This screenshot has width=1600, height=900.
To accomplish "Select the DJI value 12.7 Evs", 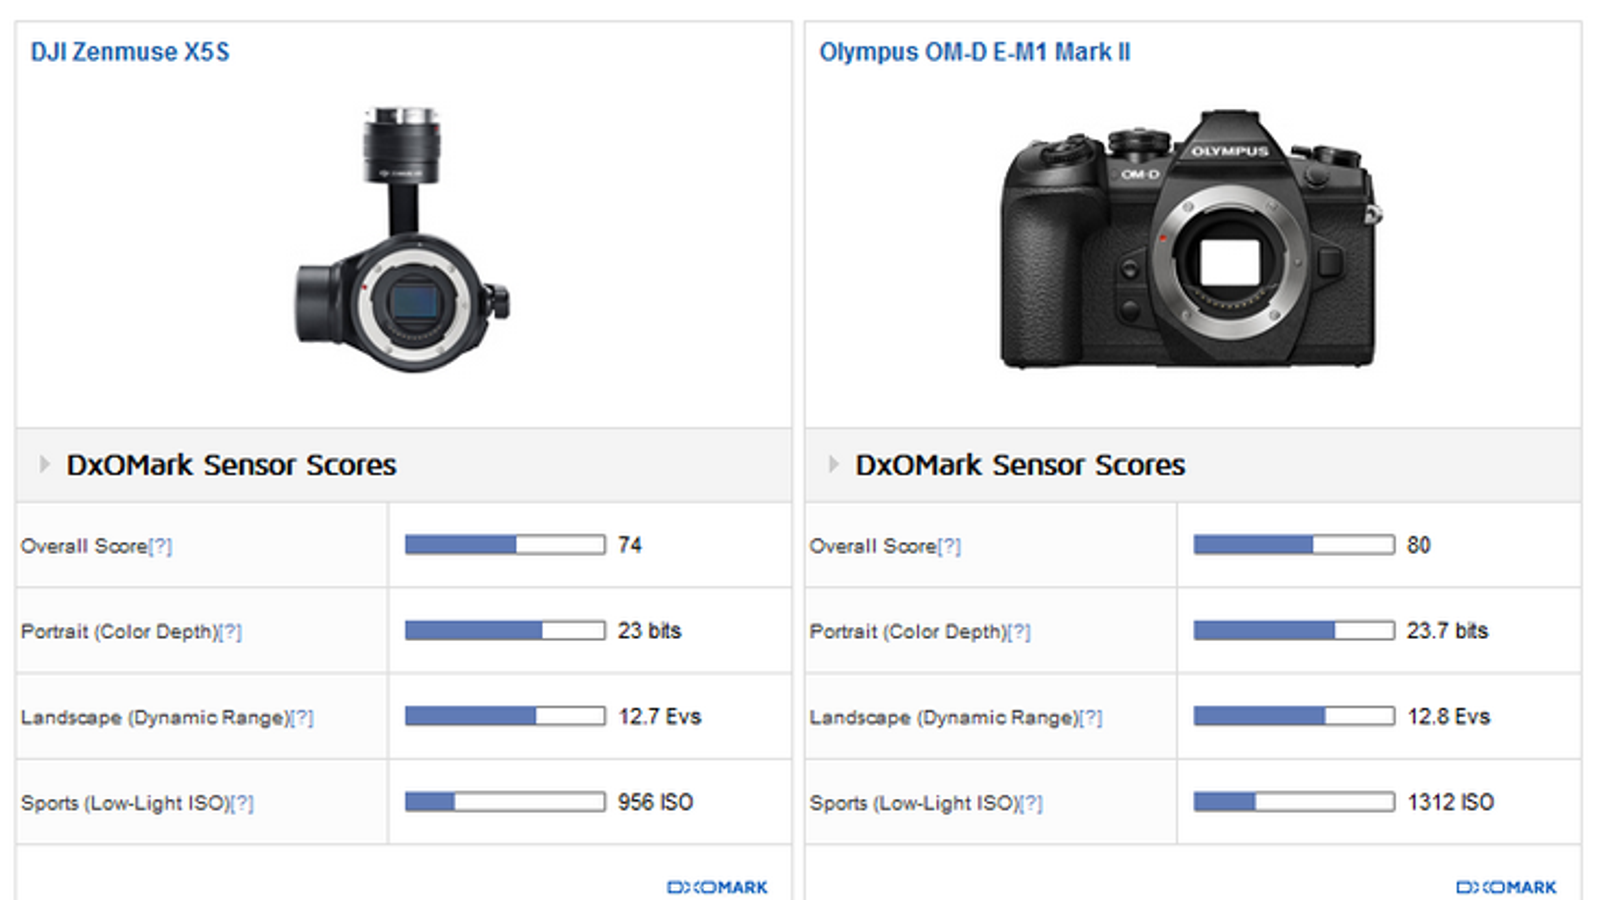I will (660, 717).
